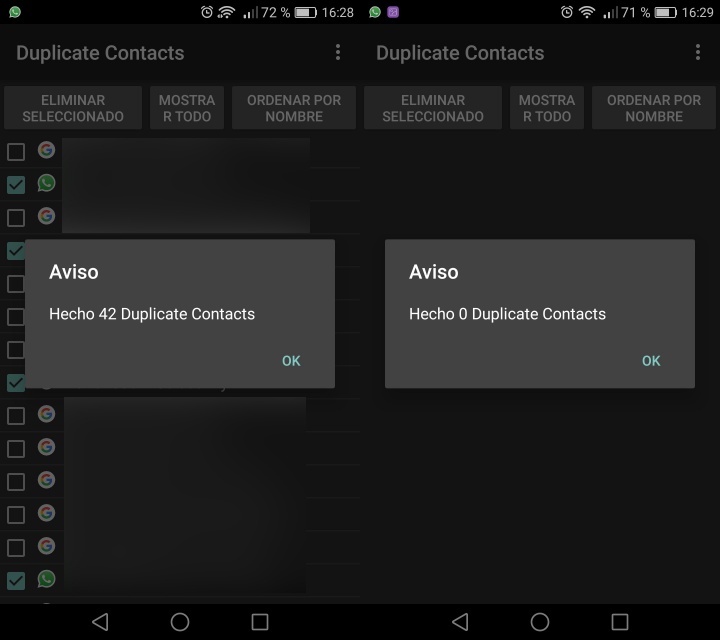Click the Aviso title in the left dialog
The width and height of the screenshot is (720, 640).
click(x=74, y=272)
